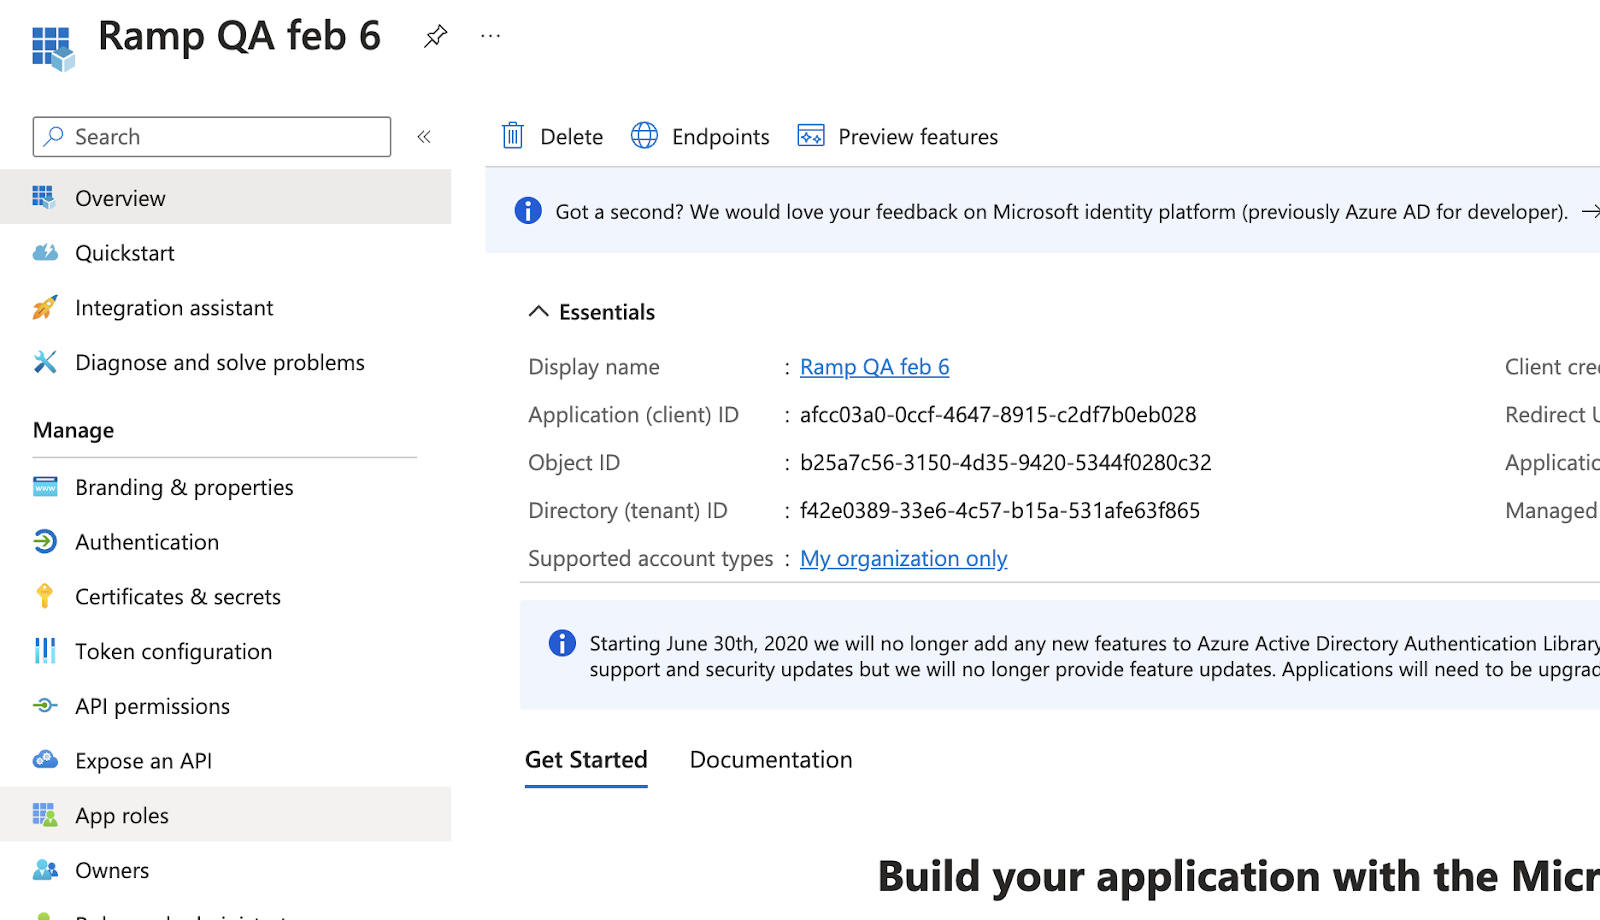1600x920 pixels.
Task: Click Preview features button
Action: click(897, 136)
